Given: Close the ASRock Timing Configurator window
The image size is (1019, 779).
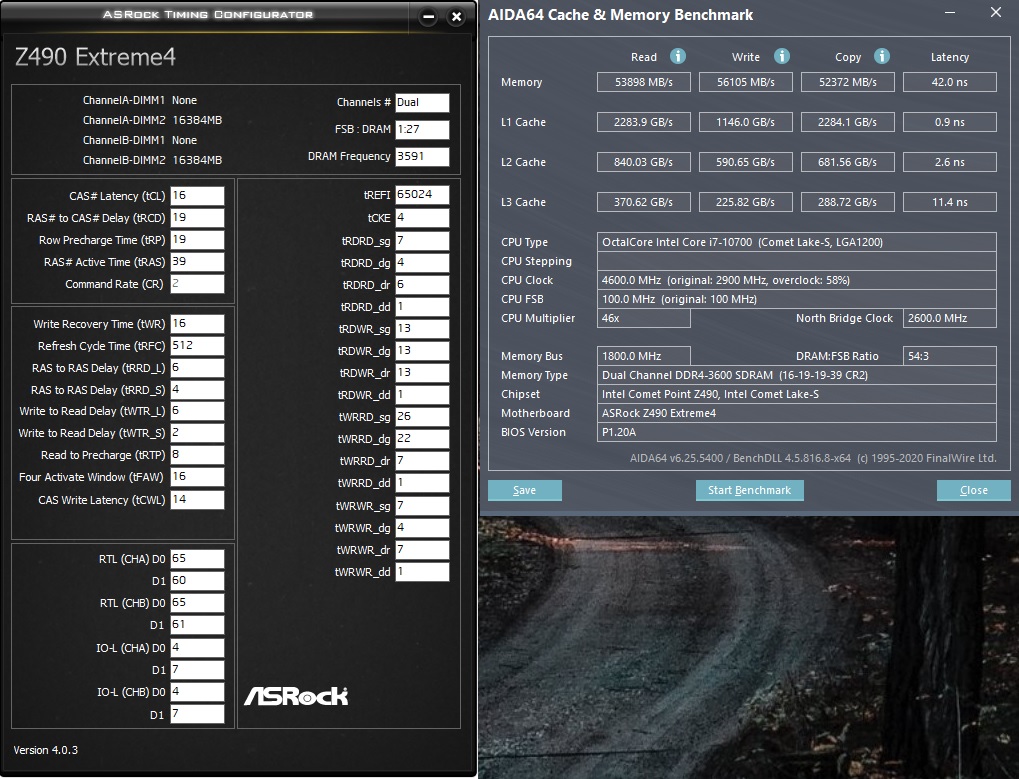Looking at the screenshot, I should 456,17.
